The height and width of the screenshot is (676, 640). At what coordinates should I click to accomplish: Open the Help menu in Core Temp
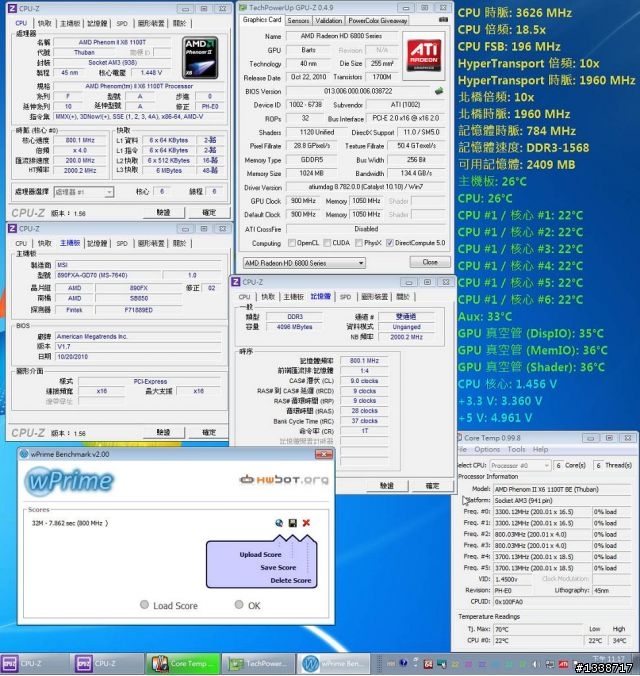pos(540,449)
